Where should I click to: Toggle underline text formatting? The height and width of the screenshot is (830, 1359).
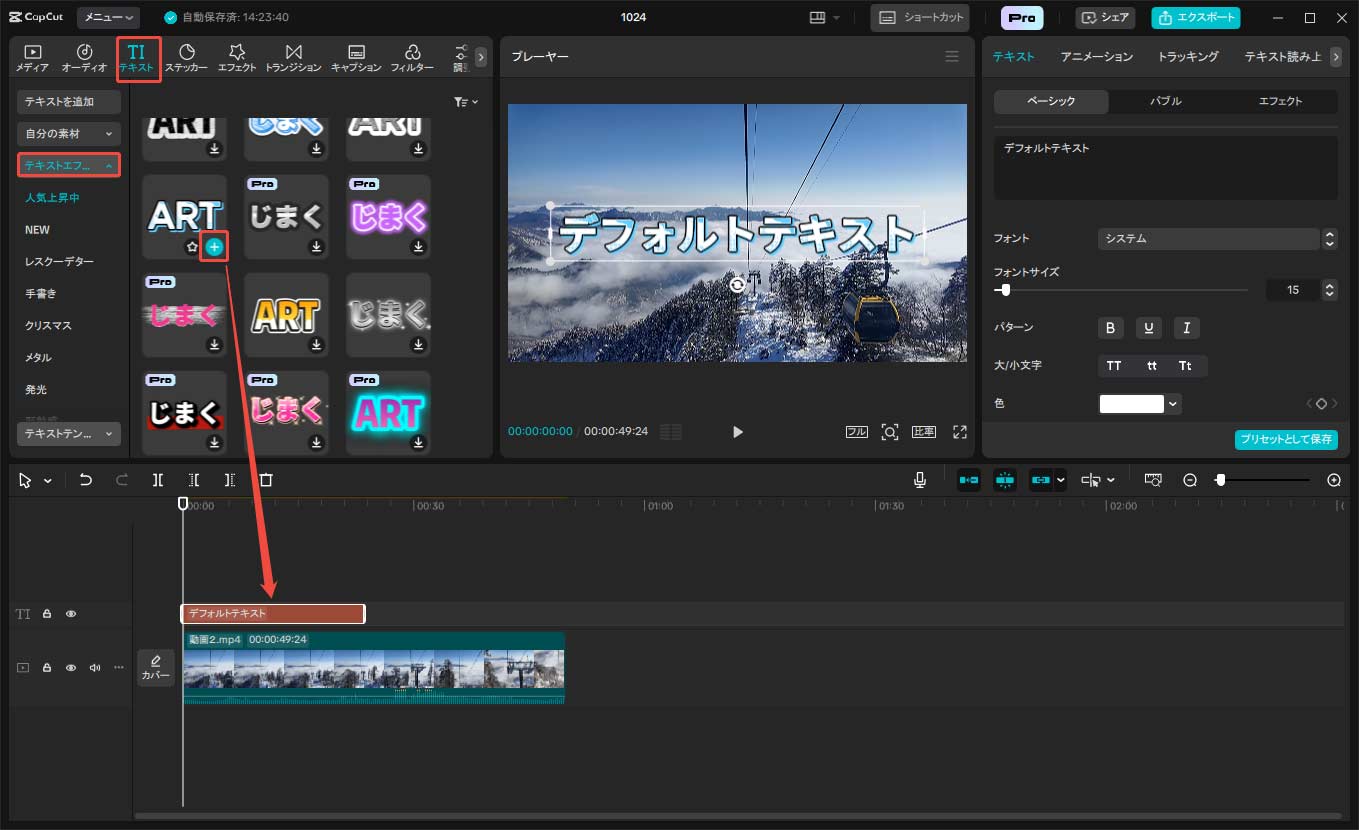point(1148,328)
